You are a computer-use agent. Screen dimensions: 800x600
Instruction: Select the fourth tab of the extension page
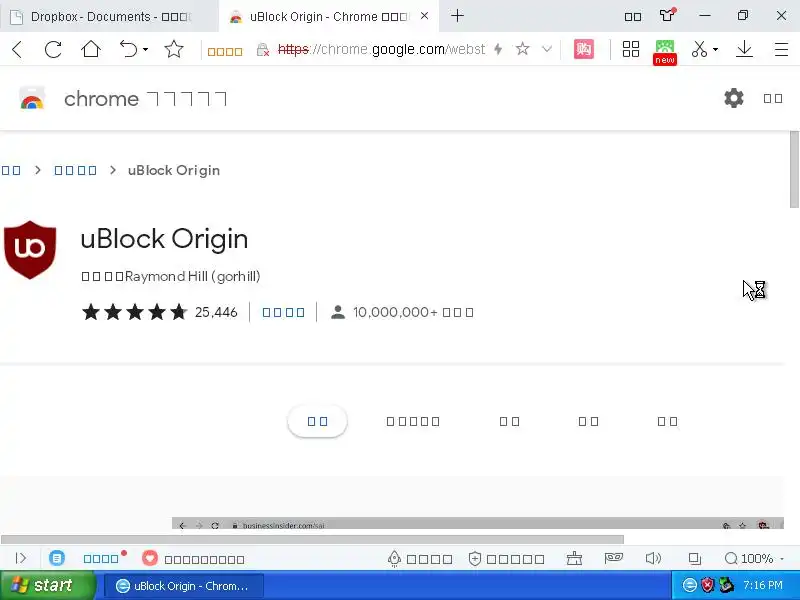coord(588,421)
